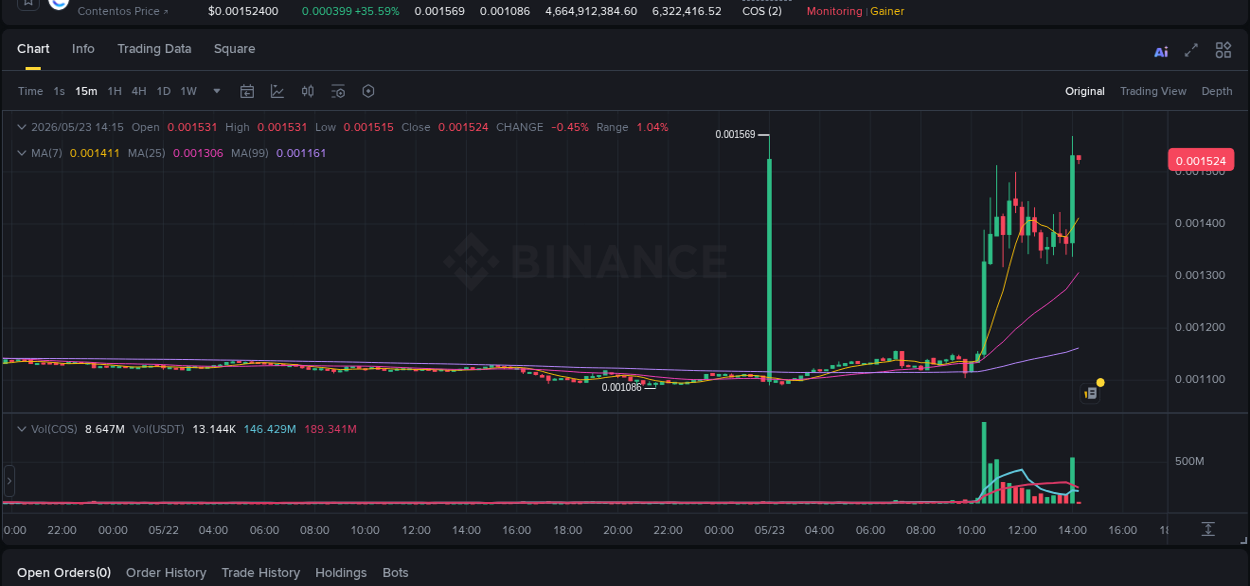Select the 15m time interval

[x=86, y=91]
